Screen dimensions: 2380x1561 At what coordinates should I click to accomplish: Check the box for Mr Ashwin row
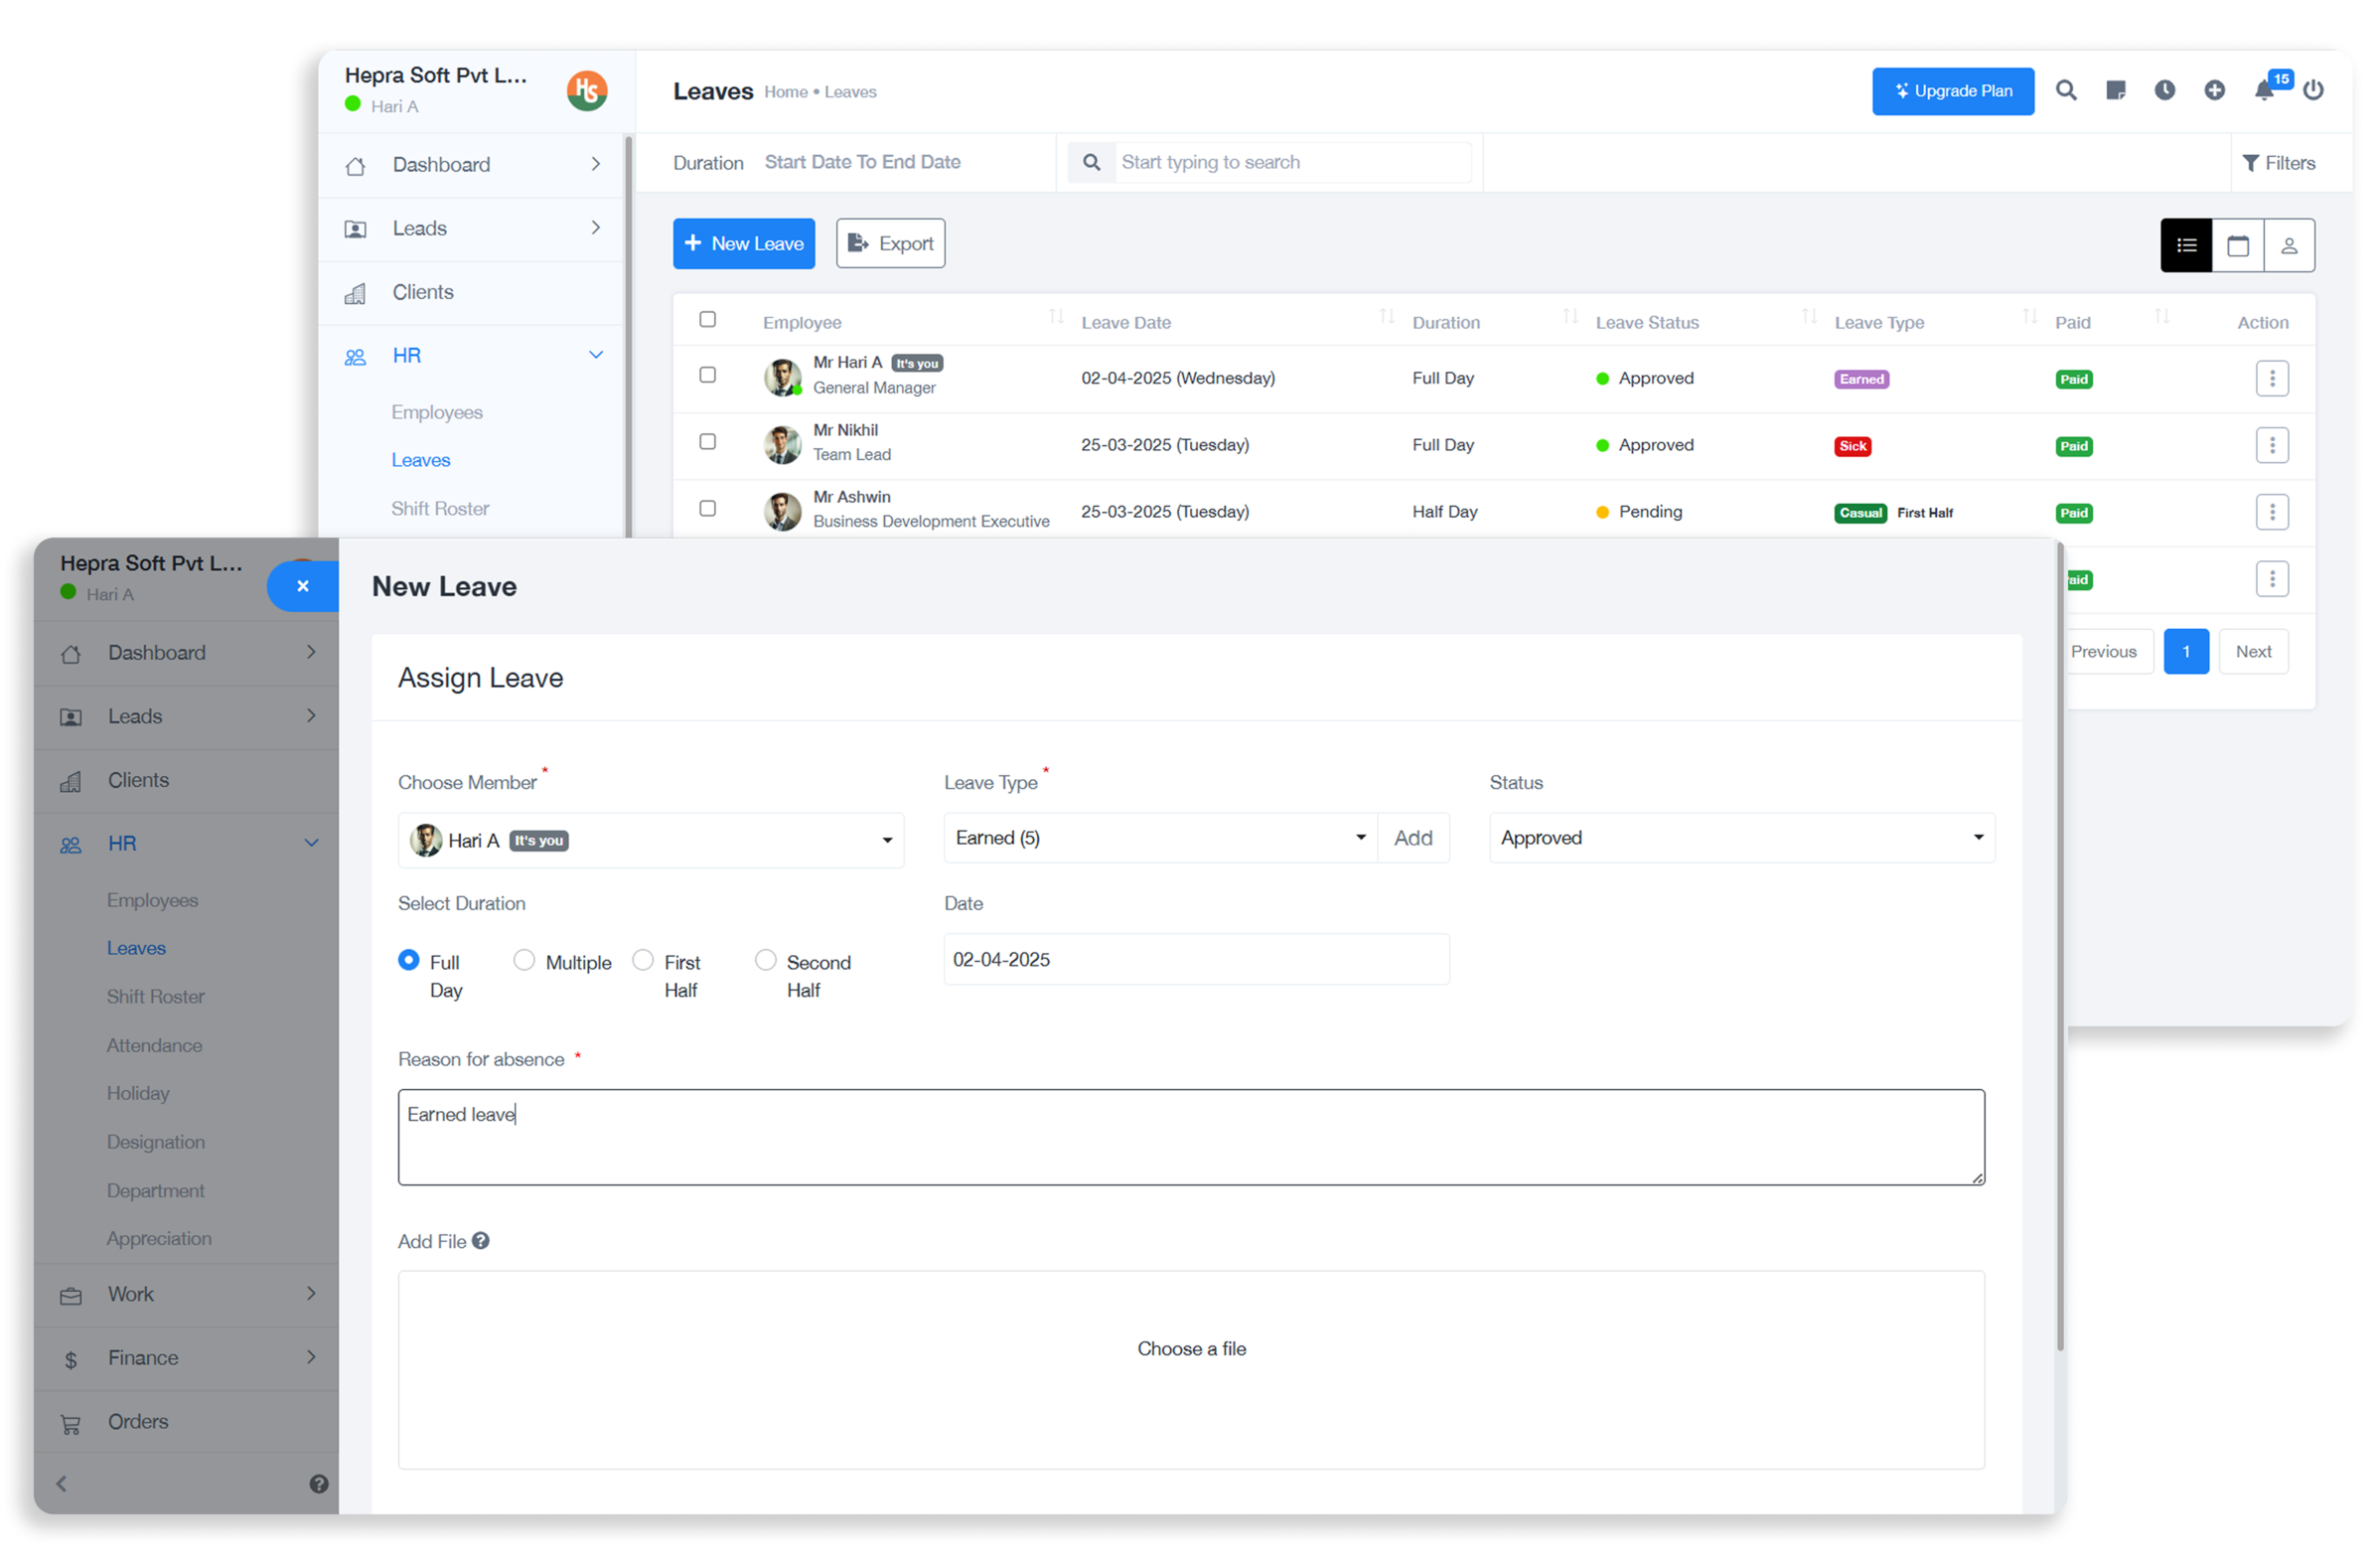click(708, 509)
